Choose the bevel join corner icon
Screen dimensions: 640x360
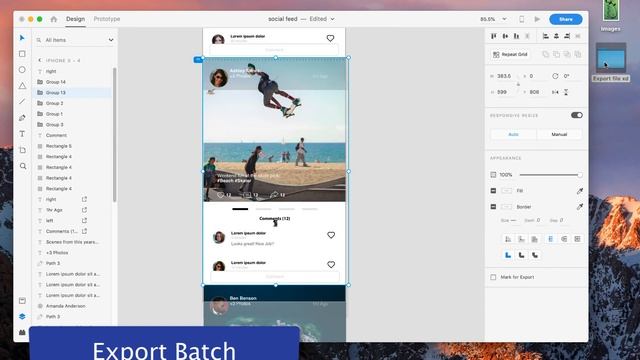(x=535, y=255)
